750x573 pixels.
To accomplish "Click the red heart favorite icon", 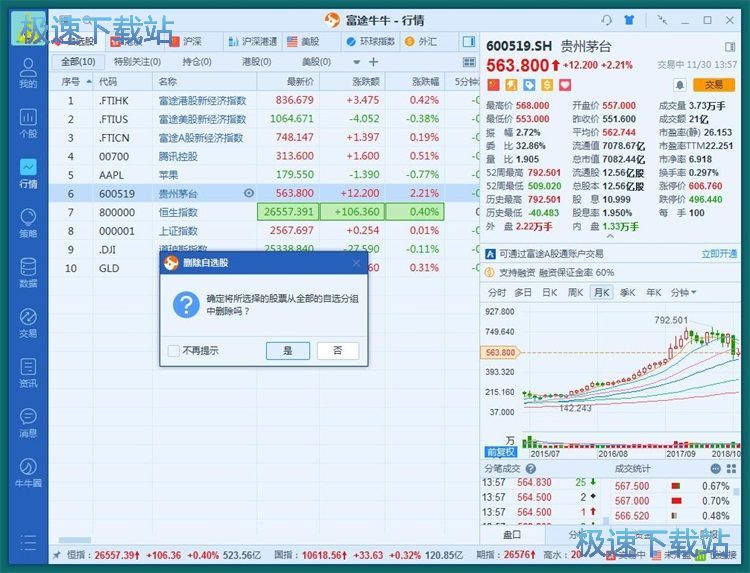I will [565, 85].
